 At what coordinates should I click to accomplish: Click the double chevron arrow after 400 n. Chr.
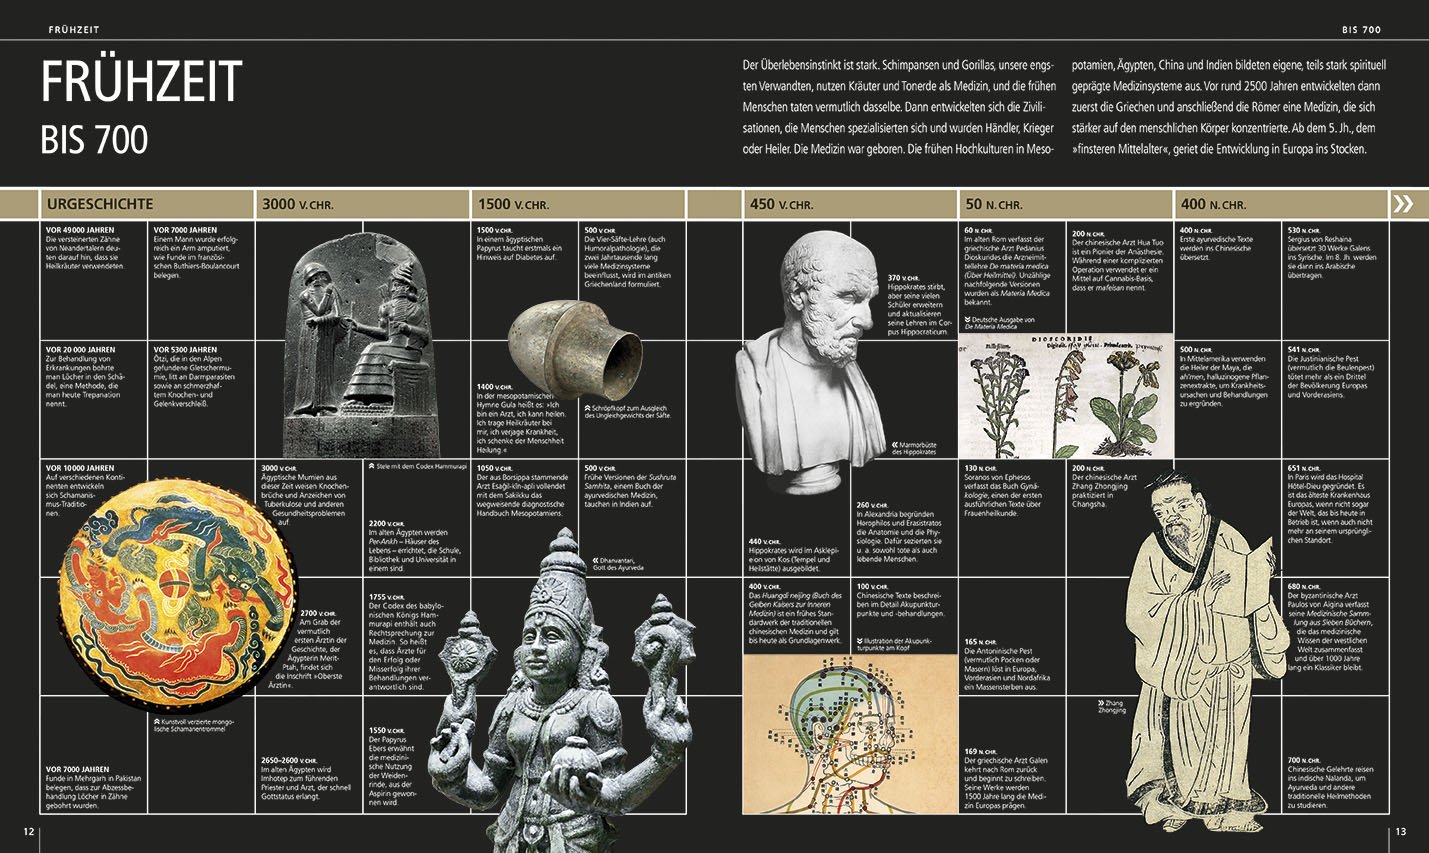[1403, 204]
